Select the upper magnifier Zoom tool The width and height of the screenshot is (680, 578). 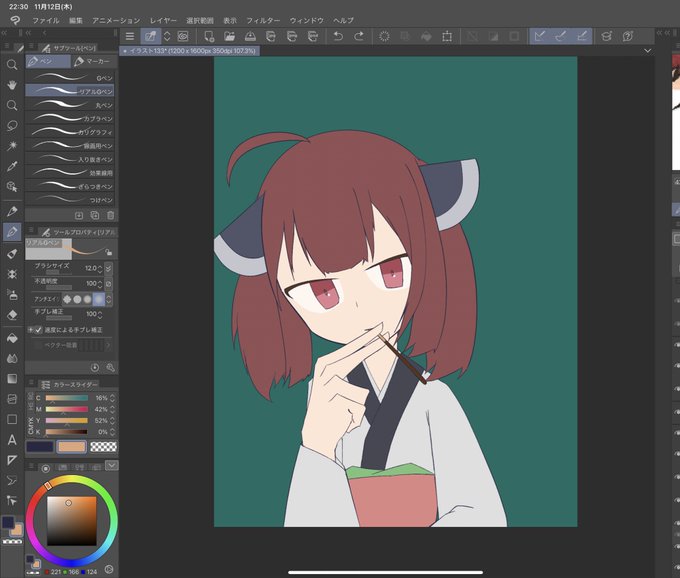[12, 65]
